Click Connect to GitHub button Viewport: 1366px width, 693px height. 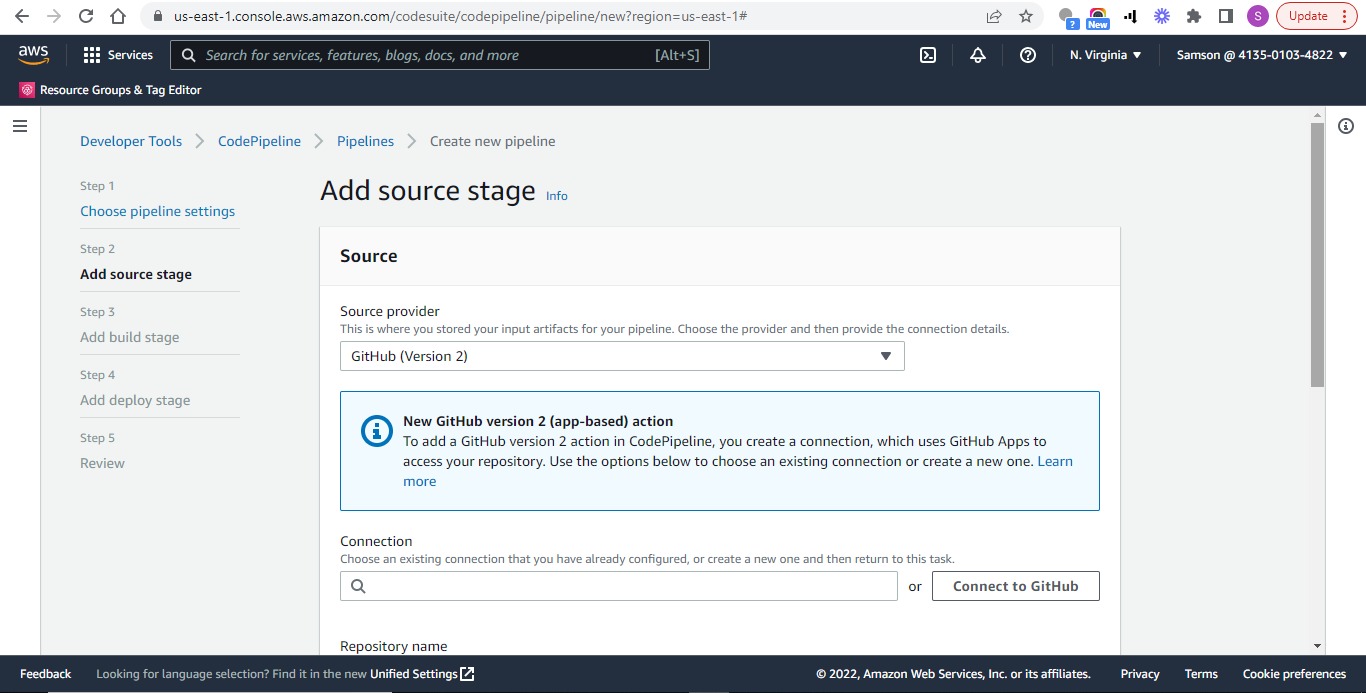1015,586
